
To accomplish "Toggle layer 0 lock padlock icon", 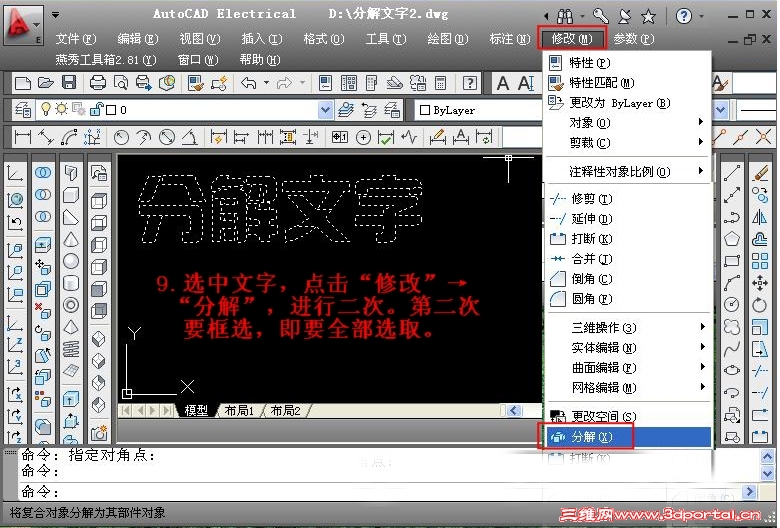I will click(96, 109).
